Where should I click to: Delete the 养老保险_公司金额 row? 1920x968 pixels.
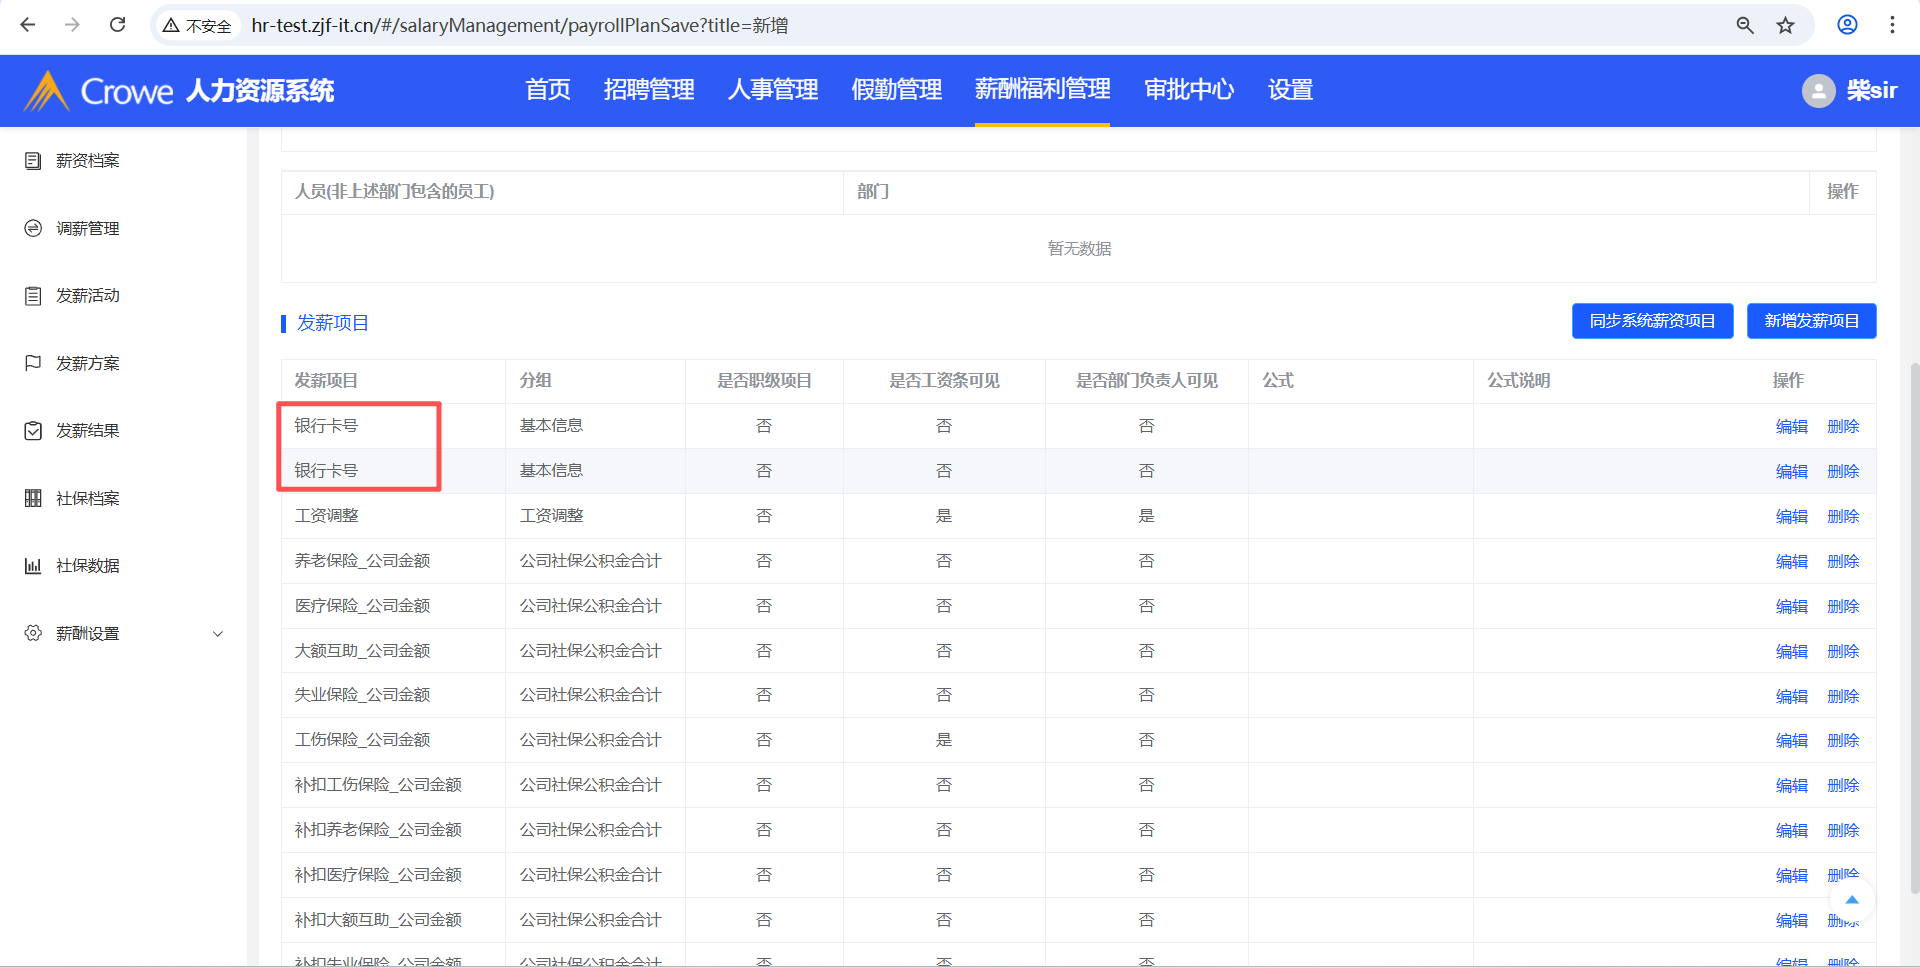[1842, 561]
